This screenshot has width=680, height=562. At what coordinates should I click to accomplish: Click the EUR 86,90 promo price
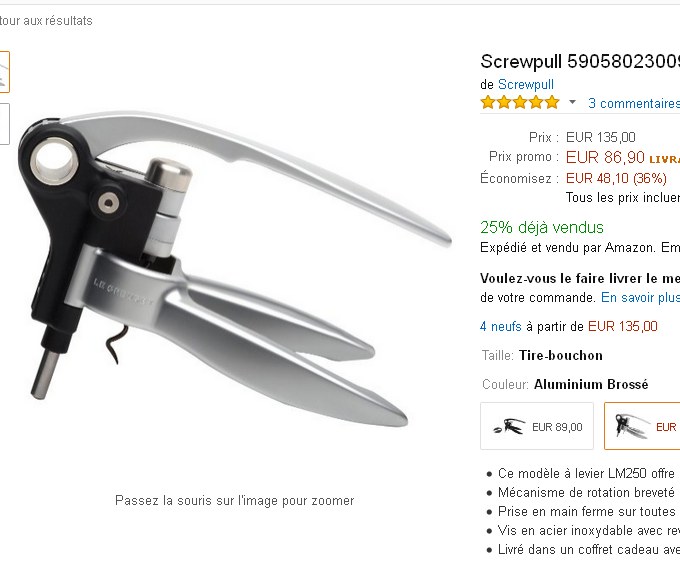pyautogui.click(x=605, y=157)
